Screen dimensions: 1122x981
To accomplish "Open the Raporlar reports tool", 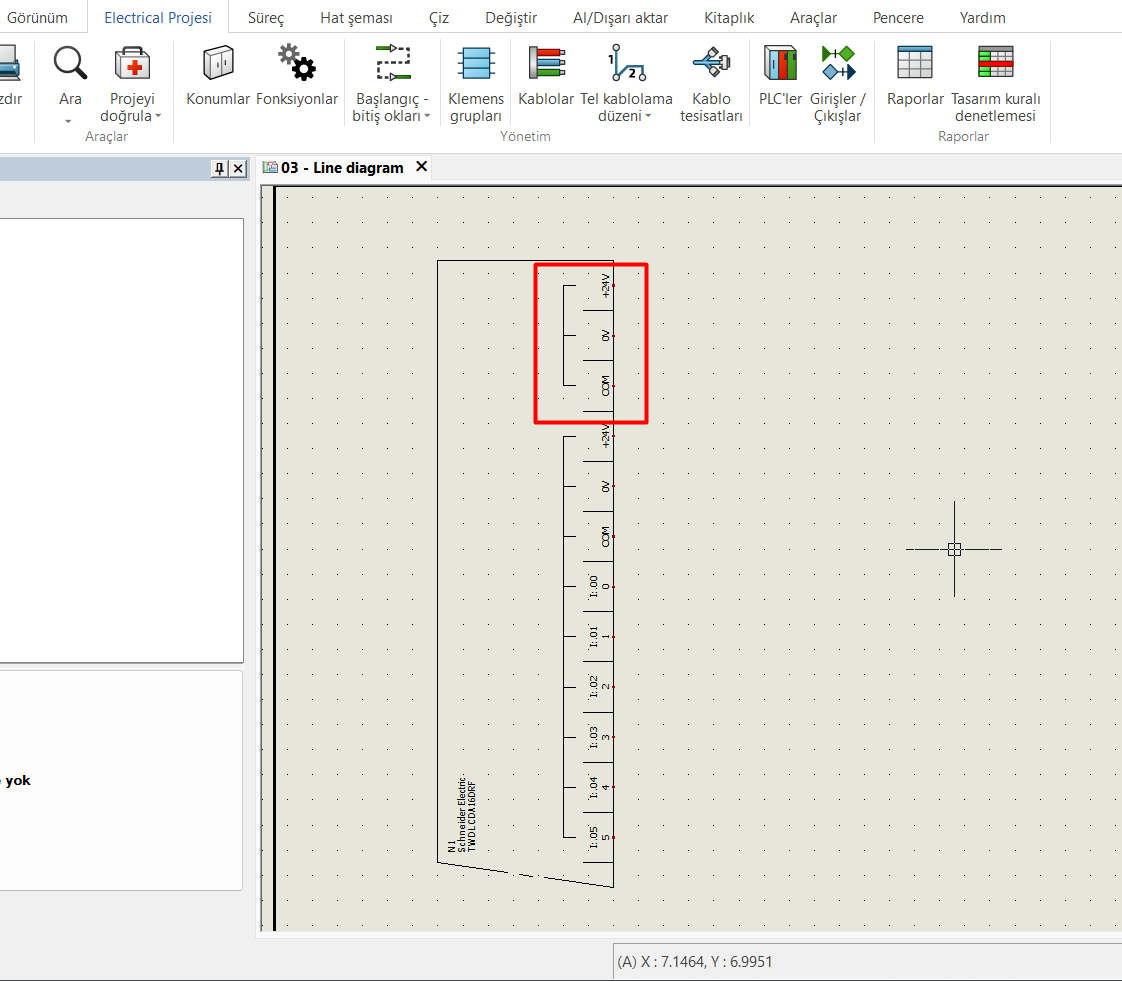I will coord(915,75).
